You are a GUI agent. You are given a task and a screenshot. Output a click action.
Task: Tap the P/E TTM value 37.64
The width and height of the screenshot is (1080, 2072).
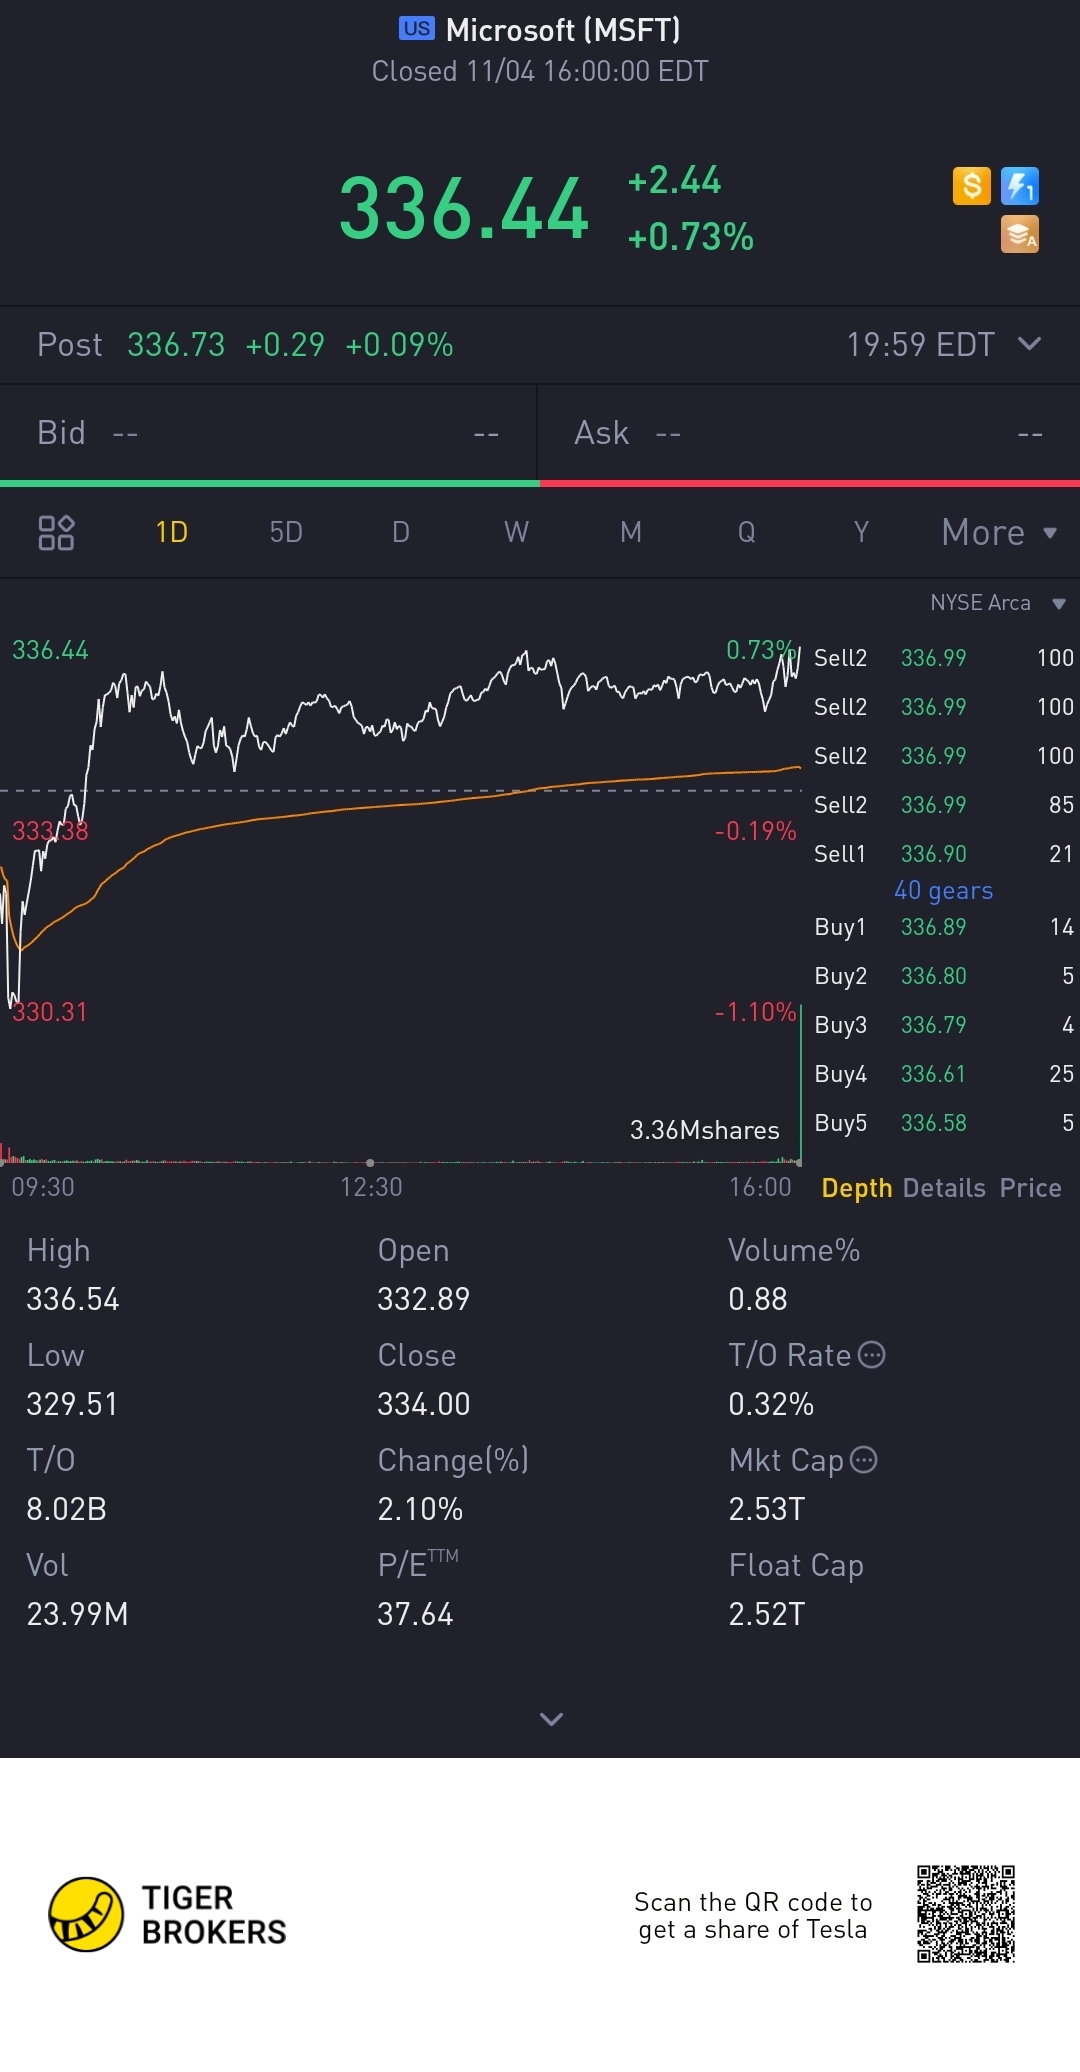[415, 1614]
